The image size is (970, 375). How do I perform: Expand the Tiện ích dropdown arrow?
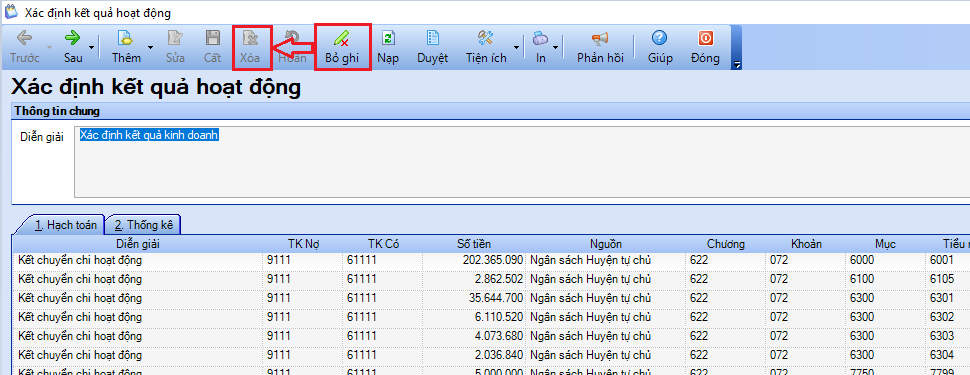(x=516, y=47)
